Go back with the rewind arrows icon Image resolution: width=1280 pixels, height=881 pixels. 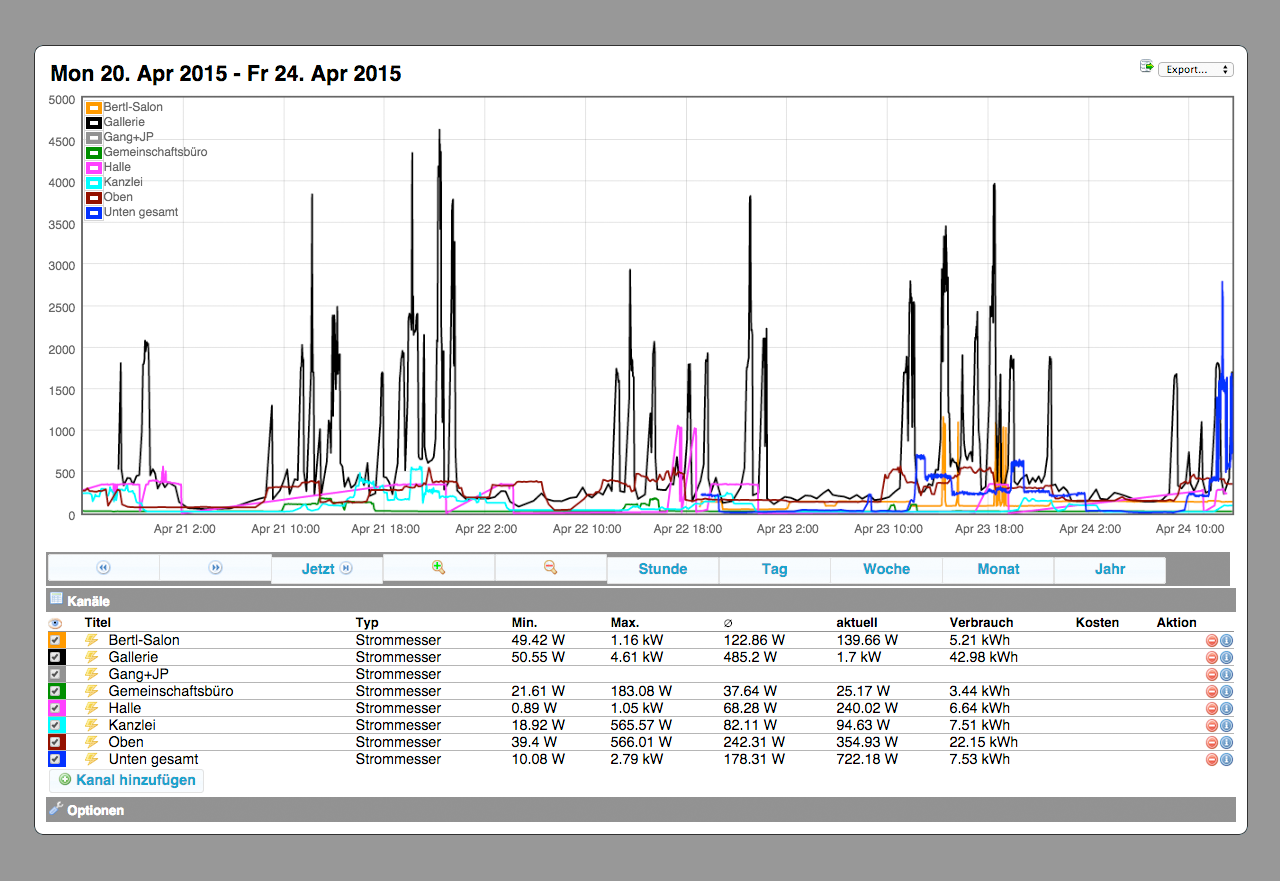click(x=103, y=567)
